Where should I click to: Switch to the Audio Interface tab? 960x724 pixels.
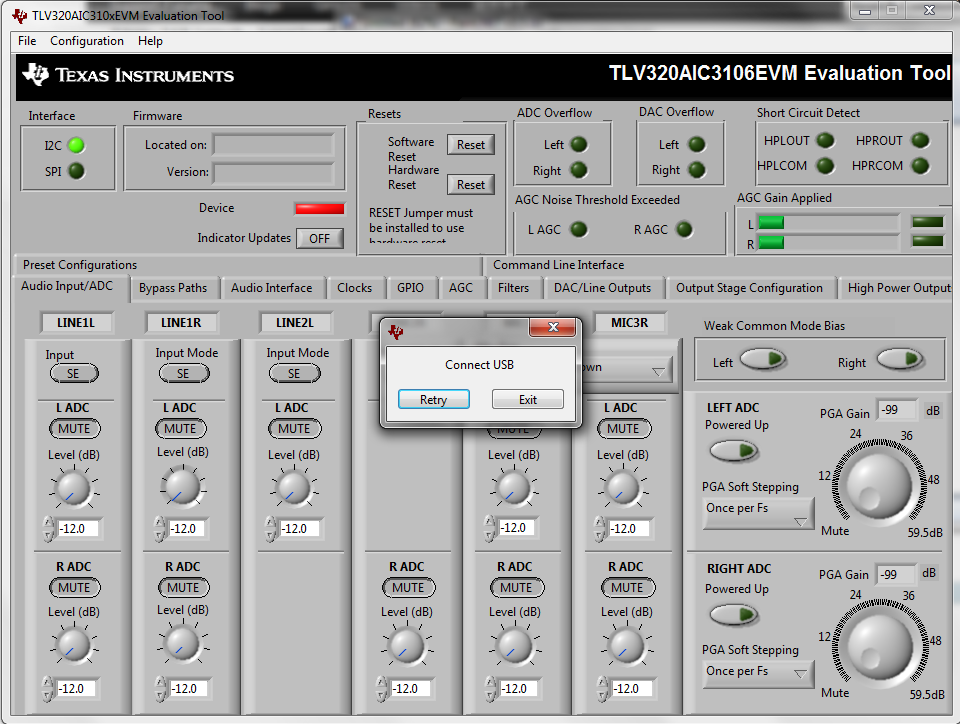tap(271, 288)
